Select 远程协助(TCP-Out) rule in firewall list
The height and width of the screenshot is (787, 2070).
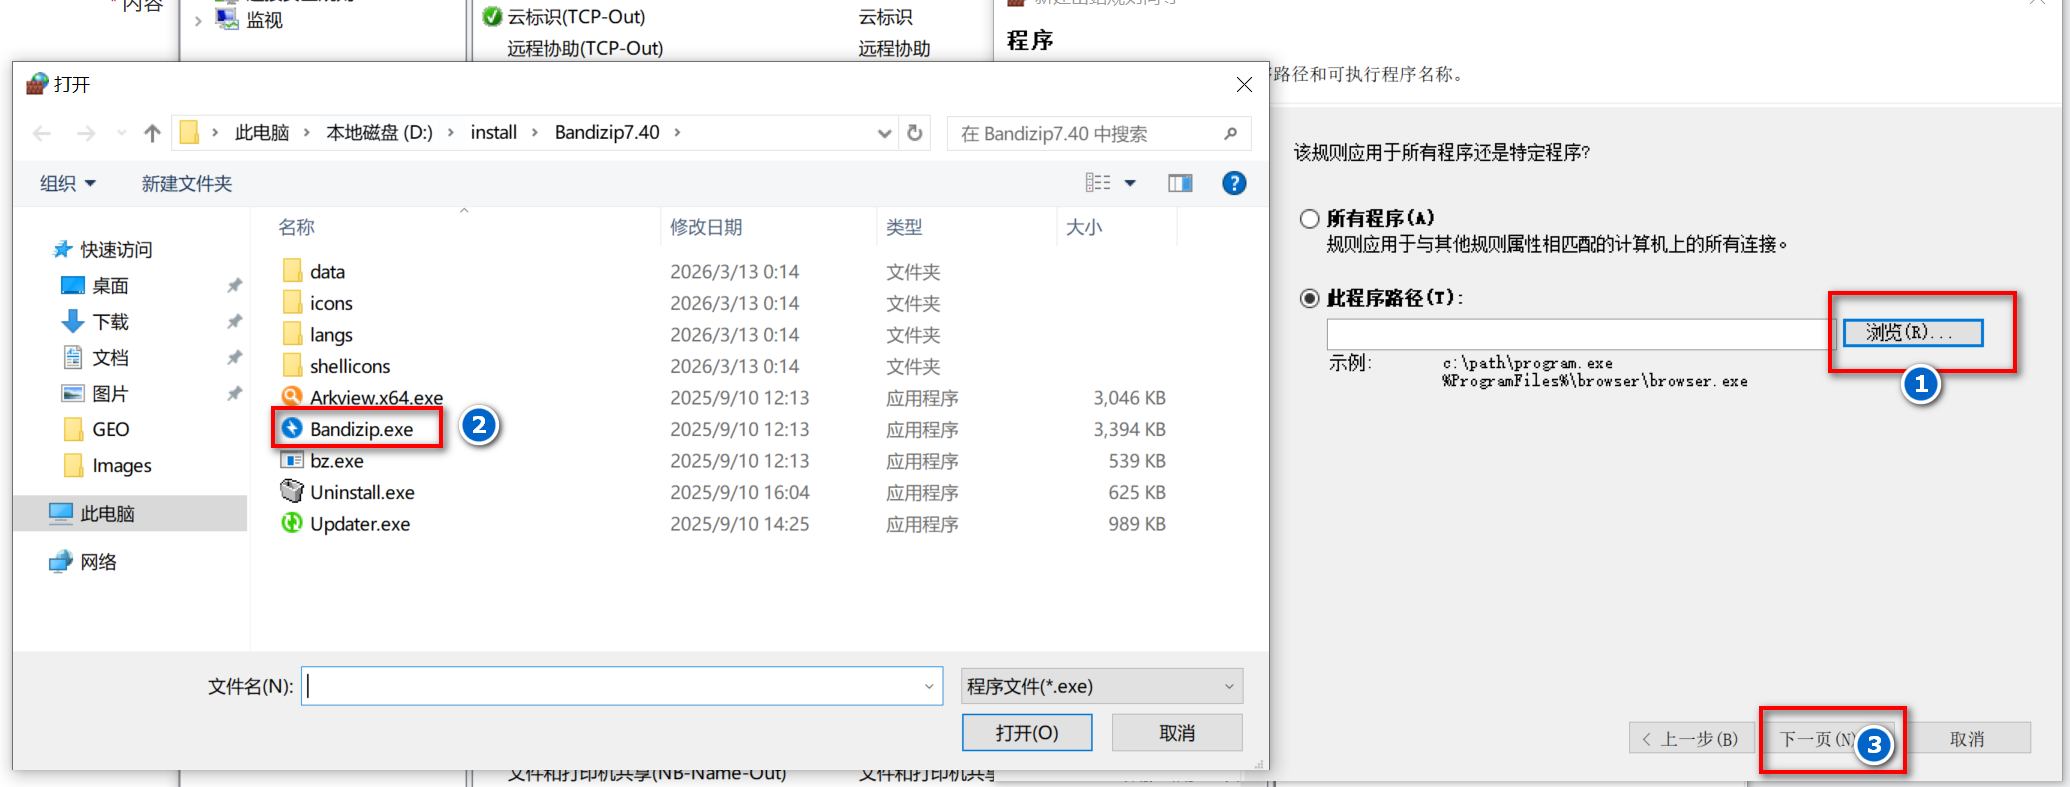(584, 48)
